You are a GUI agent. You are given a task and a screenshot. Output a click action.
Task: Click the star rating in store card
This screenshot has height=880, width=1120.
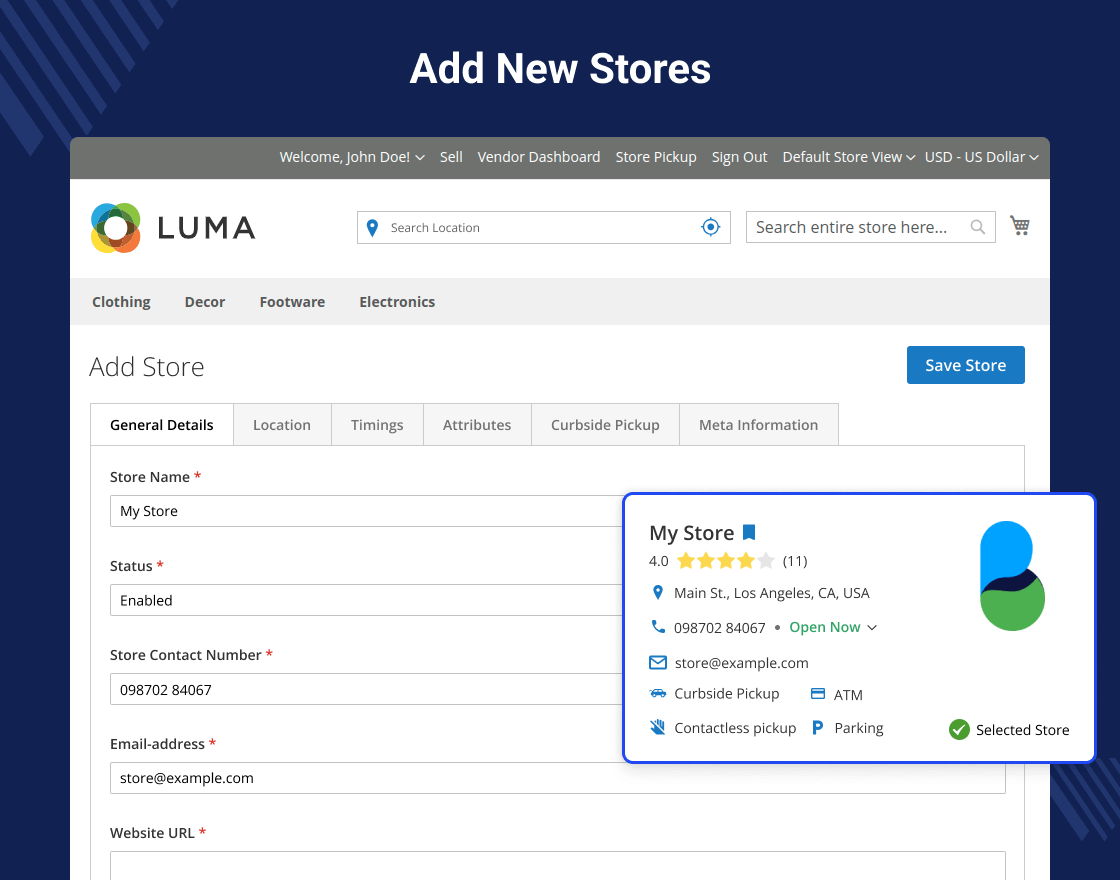click(726, 561)
